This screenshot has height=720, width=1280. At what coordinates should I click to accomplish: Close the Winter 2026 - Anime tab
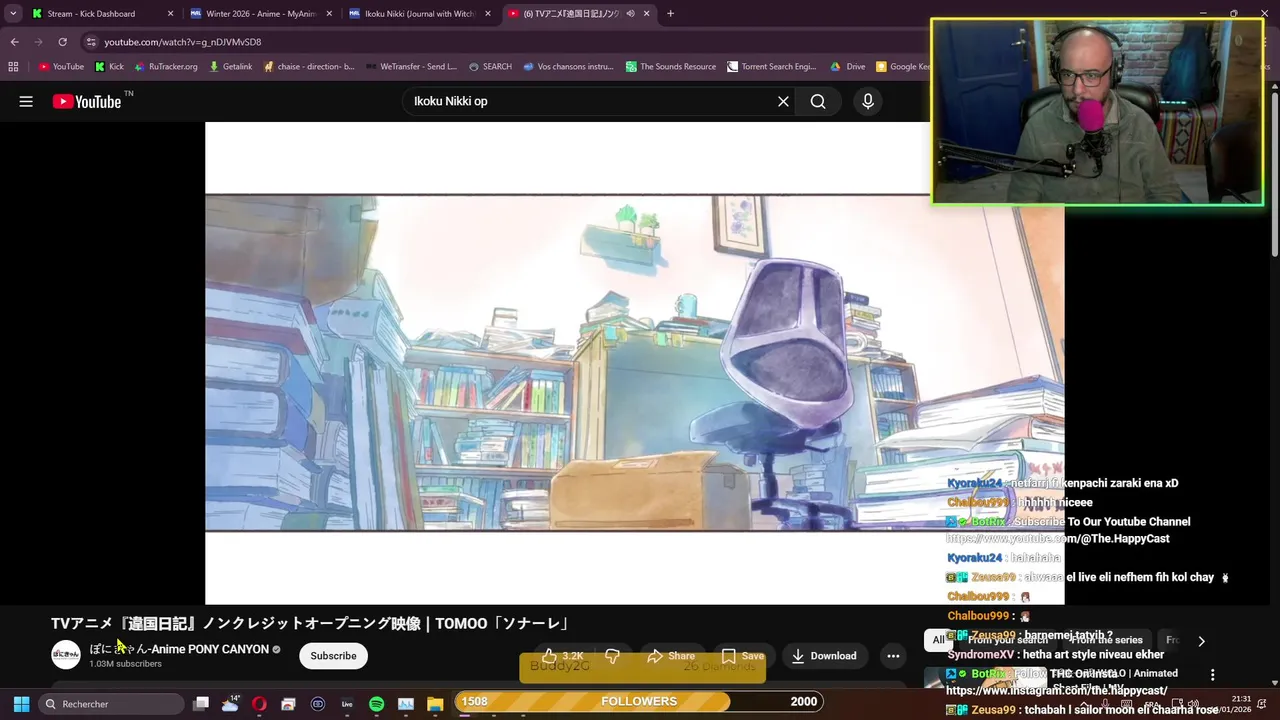click(x=328, y=14)
